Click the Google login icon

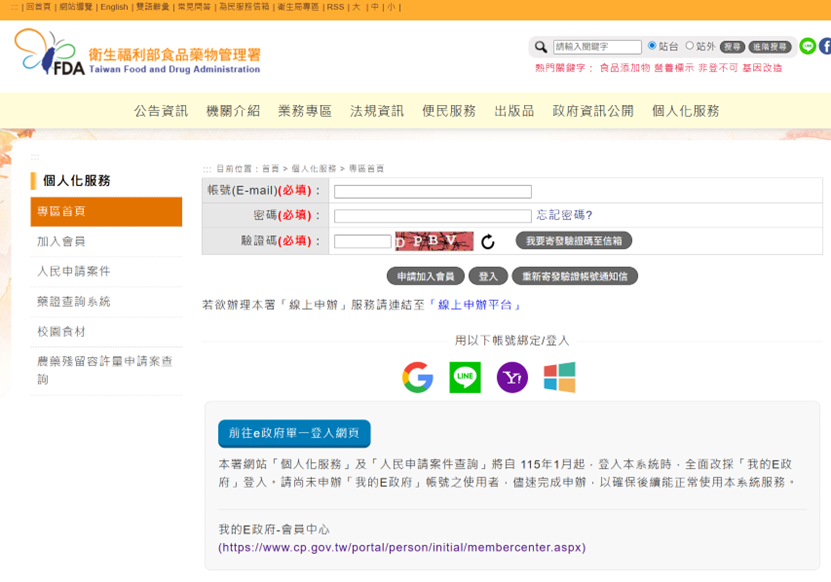418,377
